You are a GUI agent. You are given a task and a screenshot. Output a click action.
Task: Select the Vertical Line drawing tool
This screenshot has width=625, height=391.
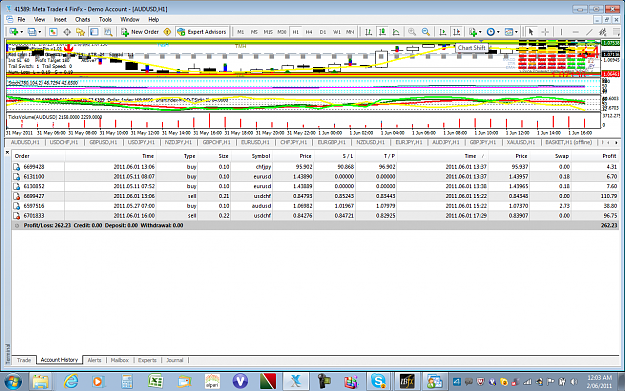click(561, 32)
